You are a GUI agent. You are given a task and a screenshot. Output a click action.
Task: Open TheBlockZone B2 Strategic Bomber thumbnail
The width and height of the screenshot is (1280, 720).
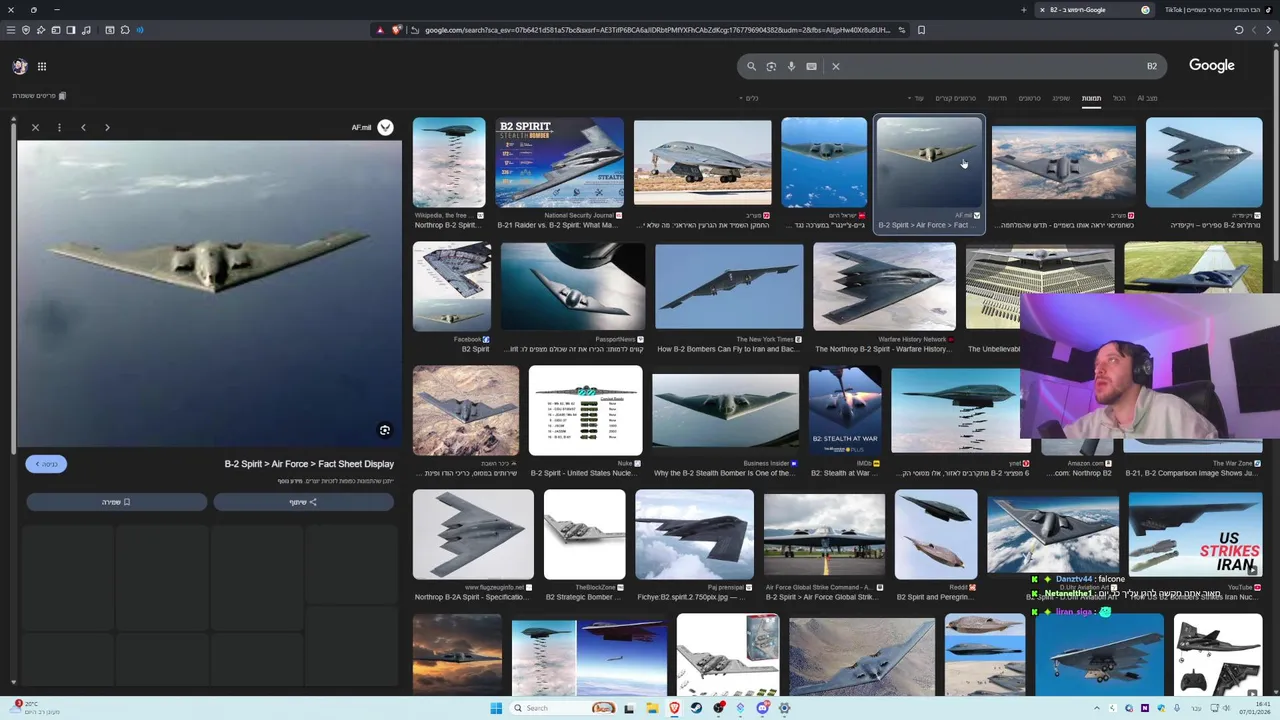pyautogui.click(x=584, y=535)
